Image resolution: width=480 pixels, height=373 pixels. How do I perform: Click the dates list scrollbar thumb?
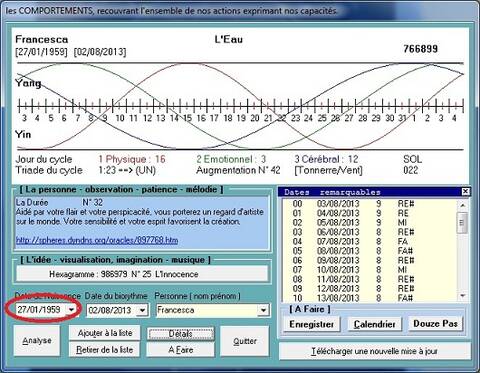[462, 222]
